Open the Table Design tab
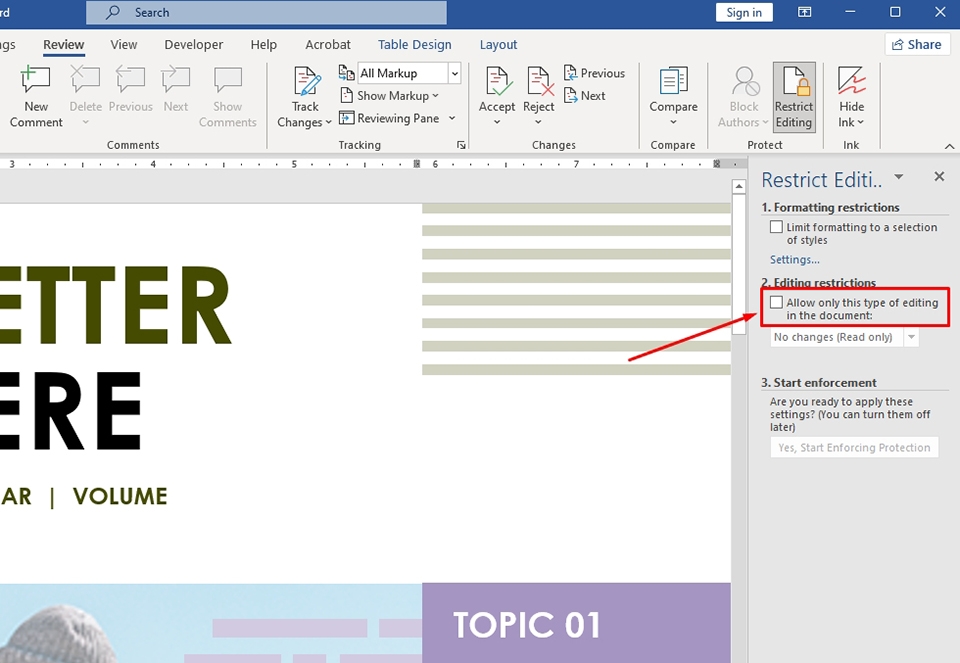Image resolution: width=960 pixels, height=663 pixels. point(414,45)
